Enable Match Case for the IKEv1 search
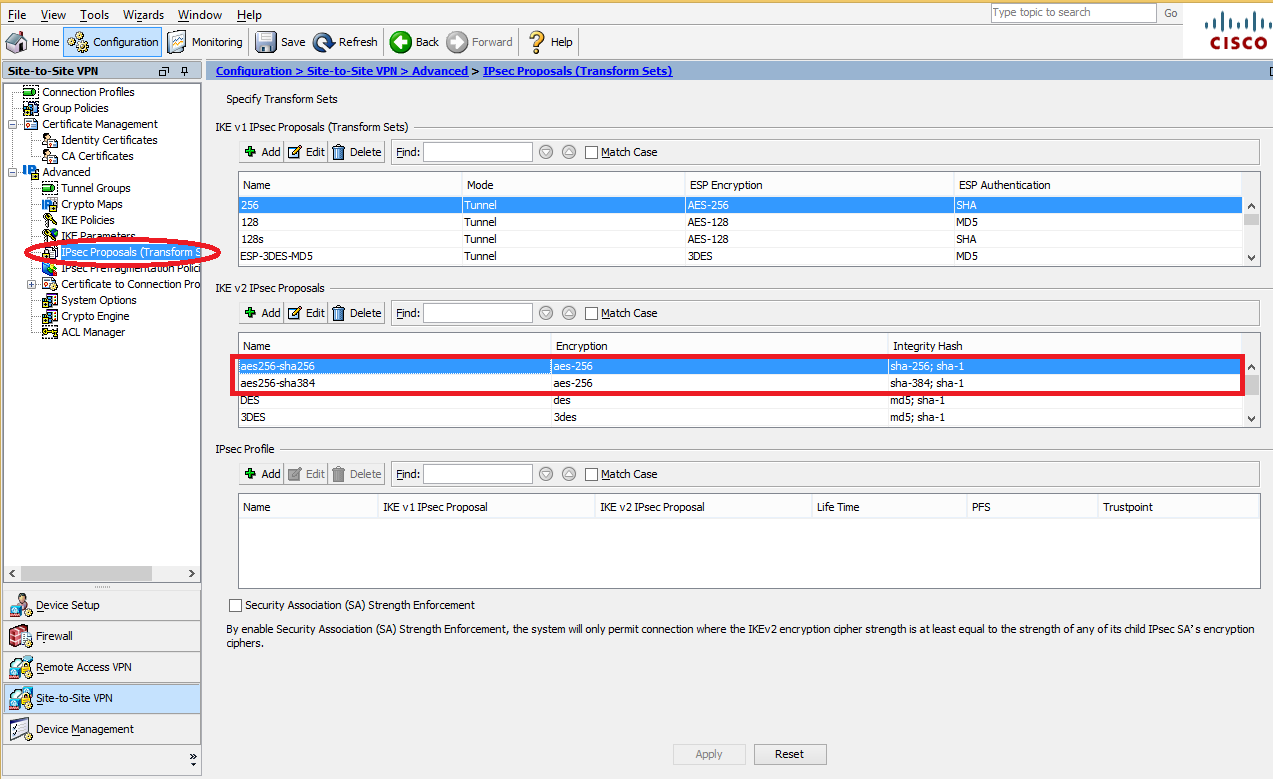Viewport: 1273px width, 779px height. [591, 152]
